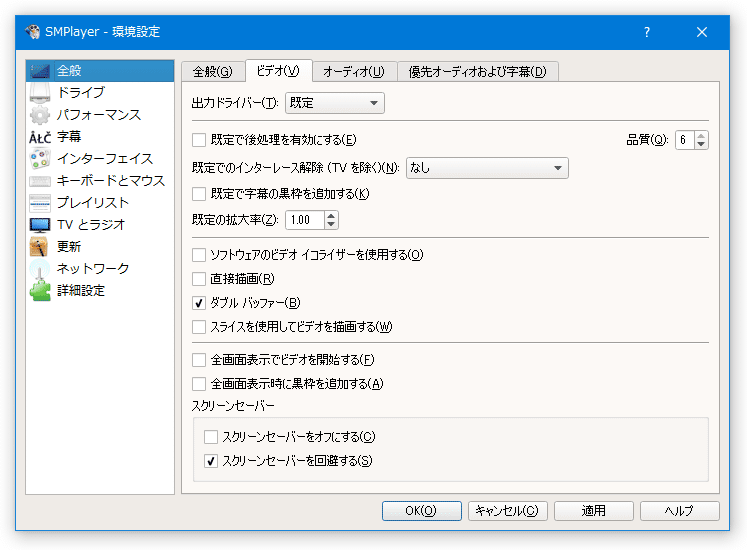This screenshot has width=747, height=550.
Task: Decrease the 品質 value with down arrow
Action: tap(701, 144)
